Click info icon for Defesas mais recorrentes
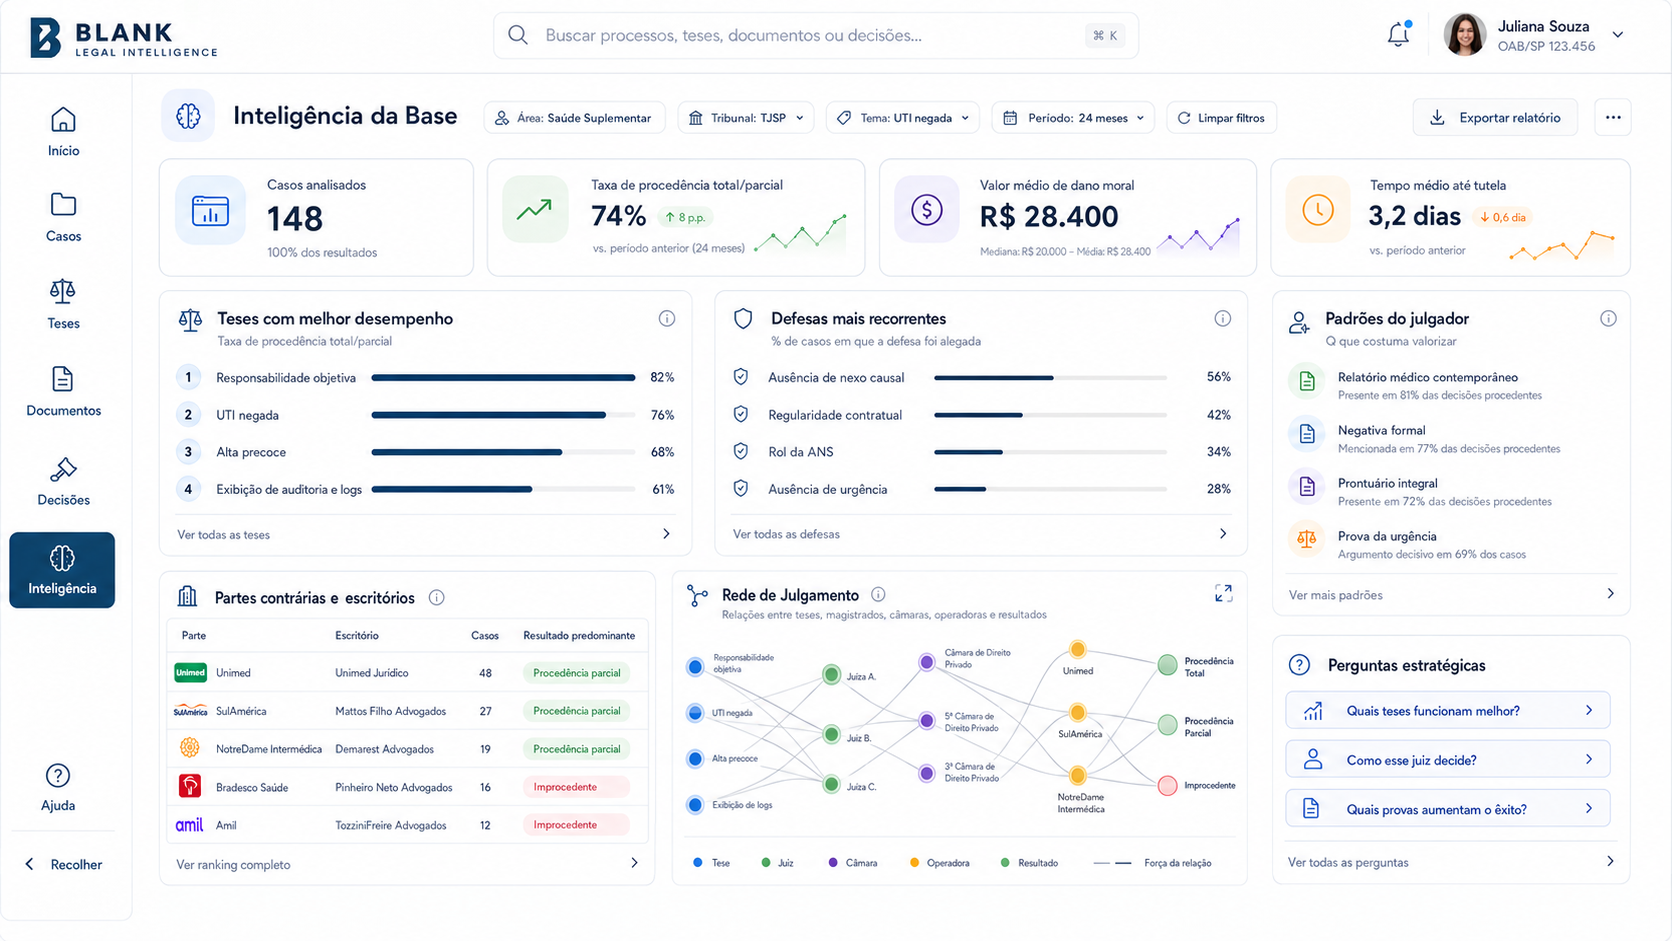The image size is (1672, 941). [1222, 318]
